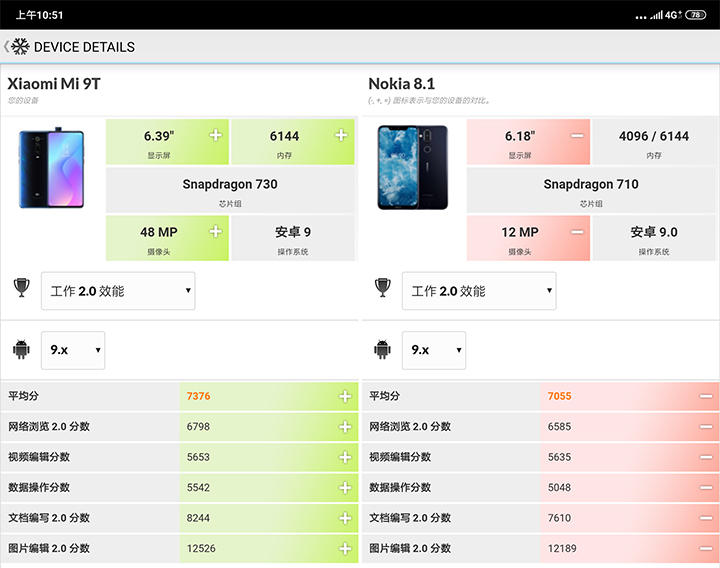The height and width of the screenshot is (568, 720).
Task: Tap the minus icon on 12 MP tile
Action: coord(577,232)
